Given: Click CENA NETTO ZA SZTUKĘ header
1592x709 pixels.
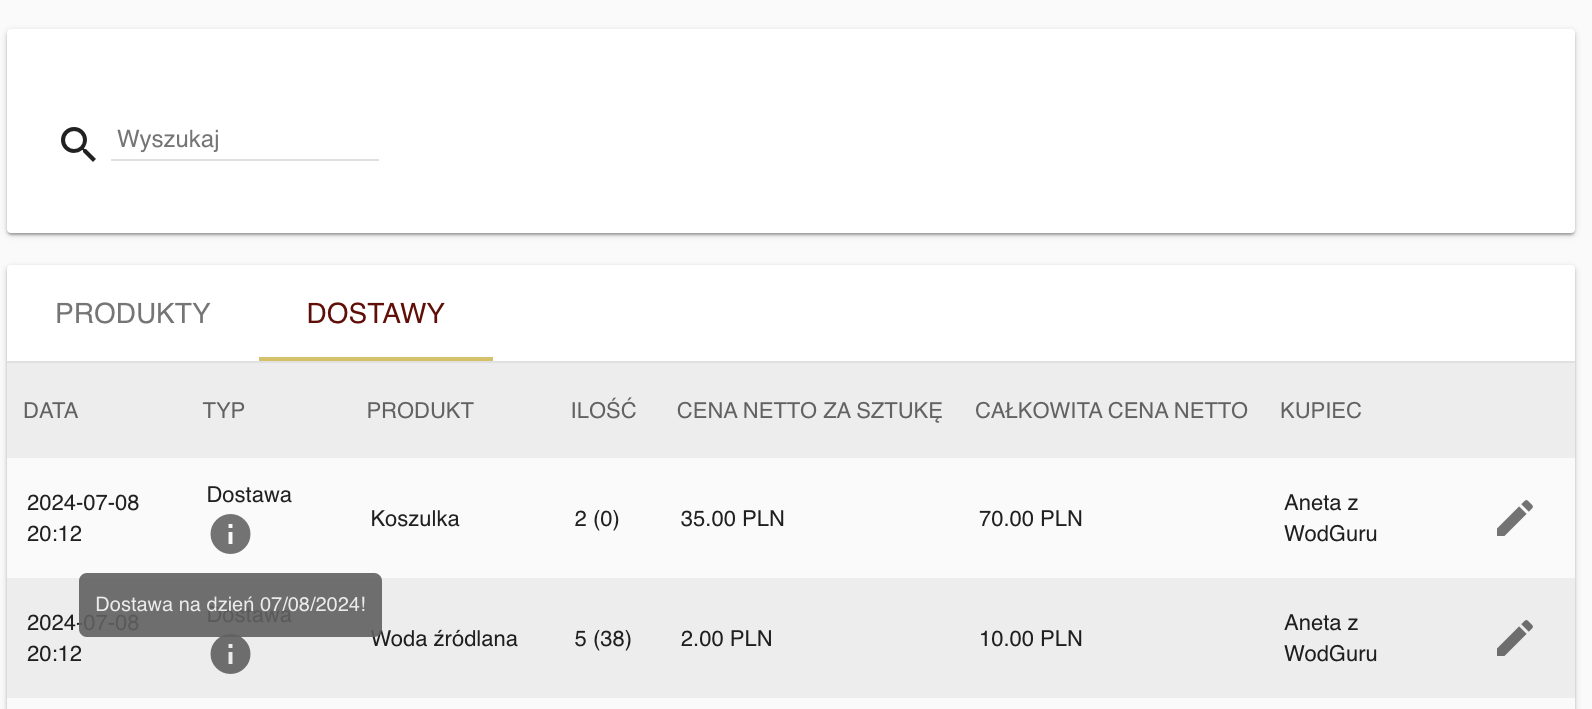Looking at the screenshot, I should [809, 410].
